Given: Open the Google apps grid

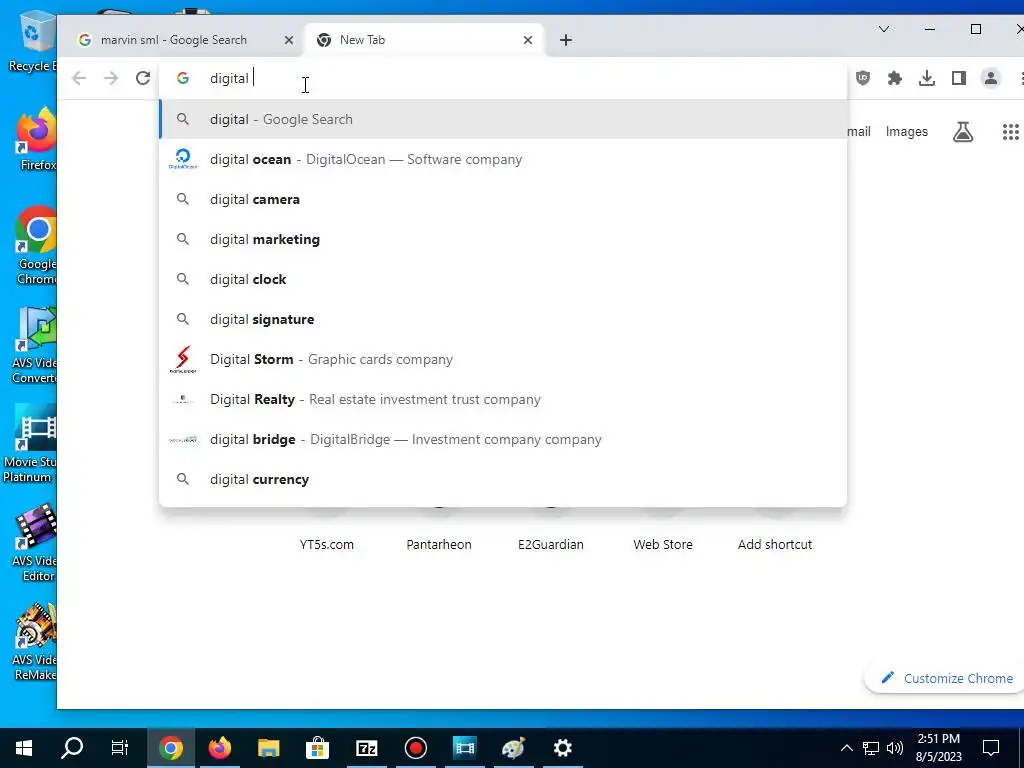Looking at the screenshot, I should click(x=1010, y=132).
